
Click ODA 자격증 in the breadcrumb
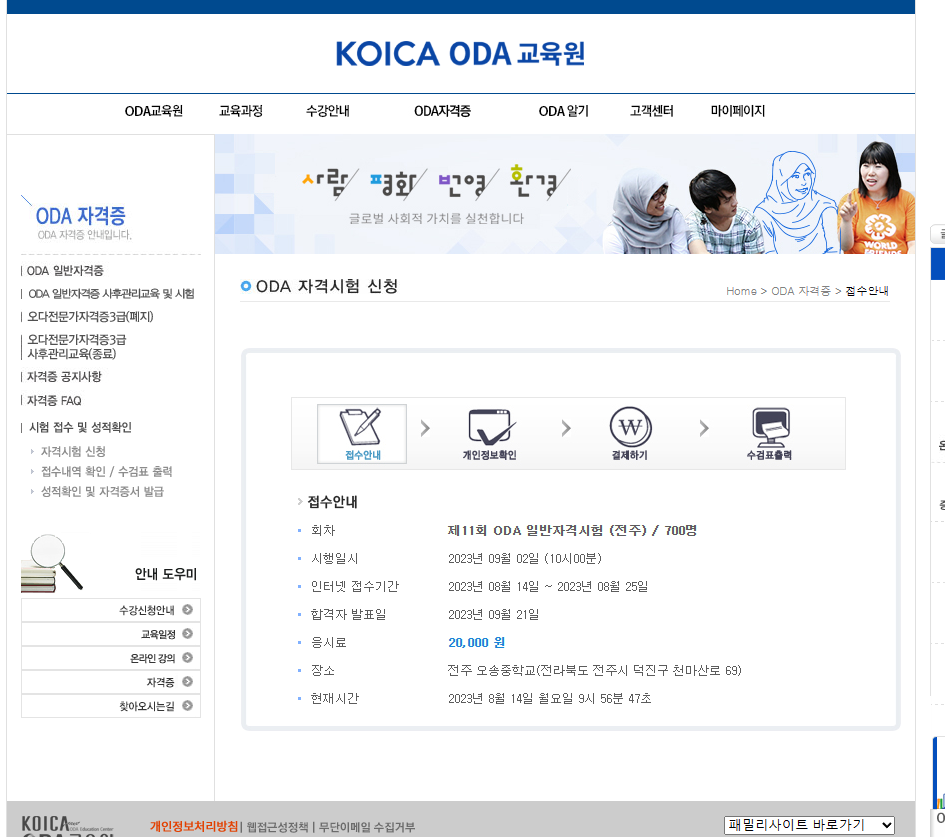pyautogui.click(x=800, y=291)
